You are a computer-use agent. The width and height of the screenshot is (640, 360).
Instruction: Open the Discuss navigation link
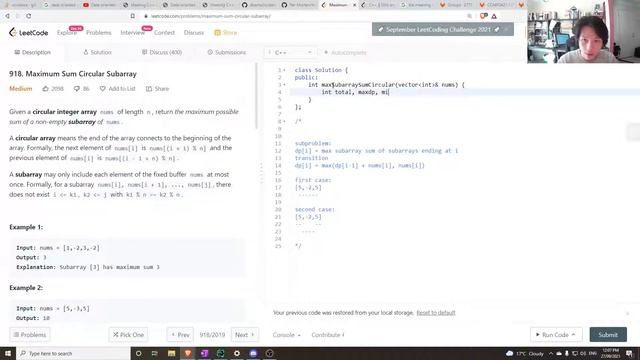click(x=194, y=33)
